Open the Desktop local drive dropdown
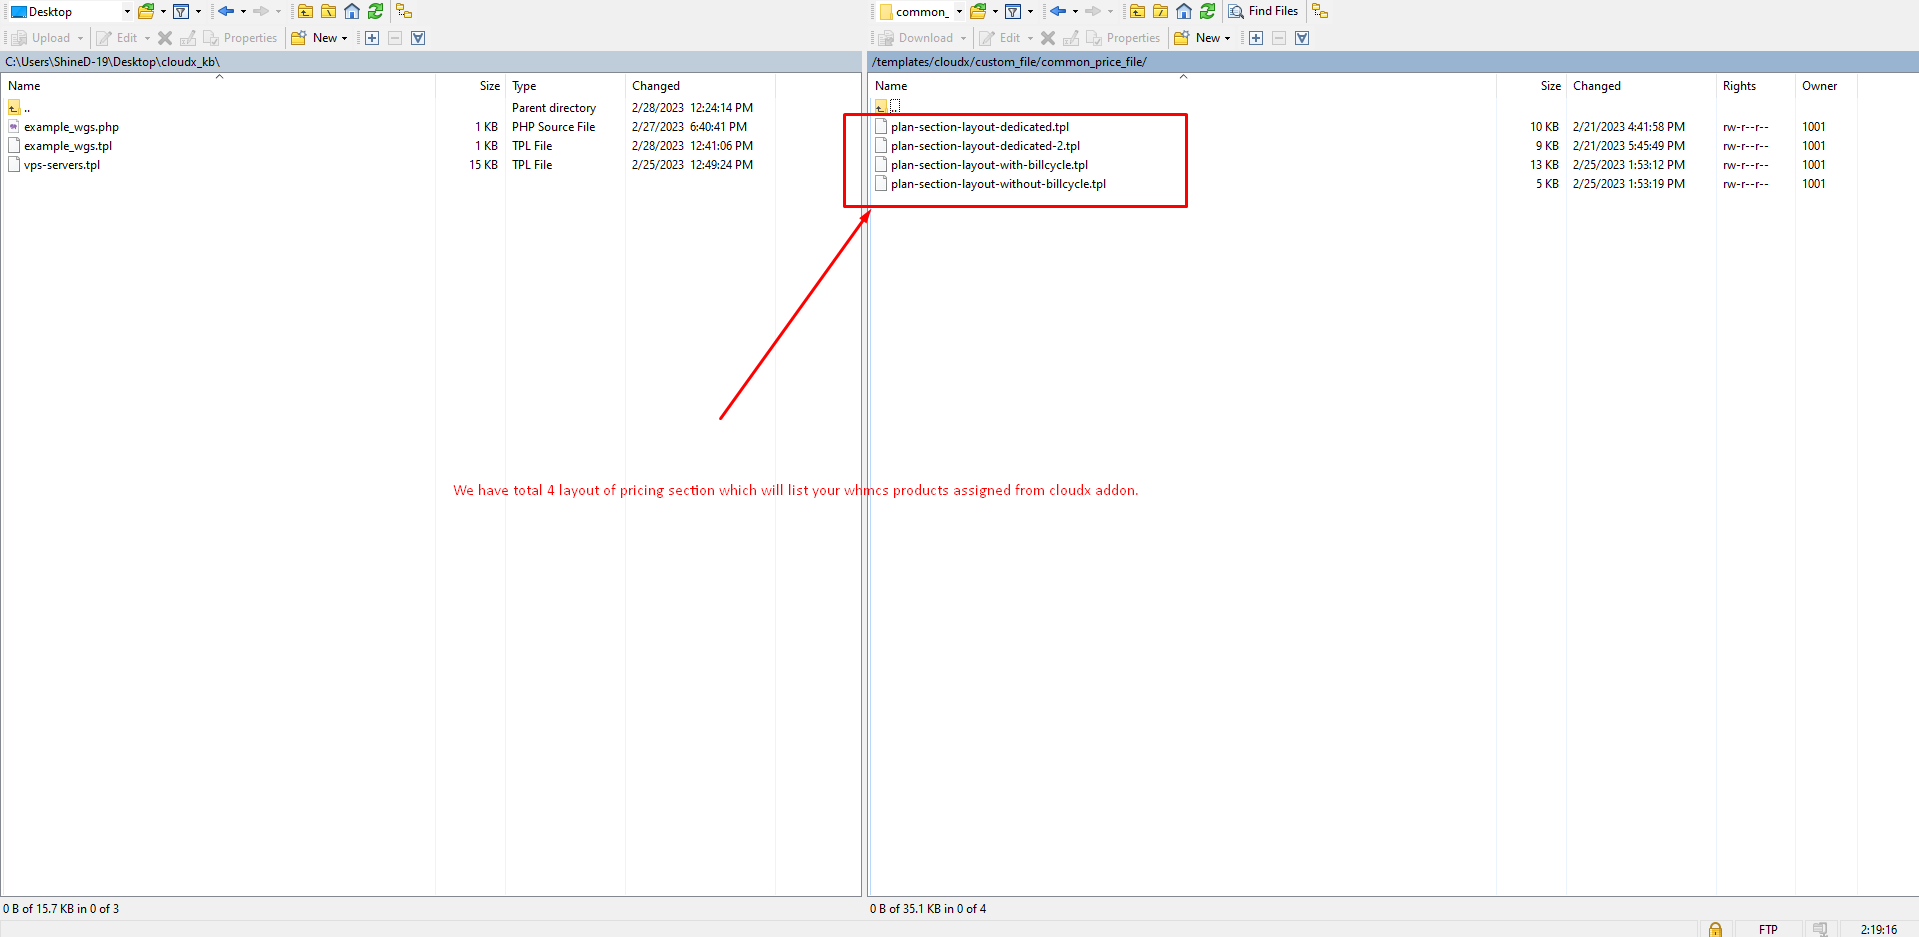The height and width of the screenshot is (937, 1919). pos(127,12)
